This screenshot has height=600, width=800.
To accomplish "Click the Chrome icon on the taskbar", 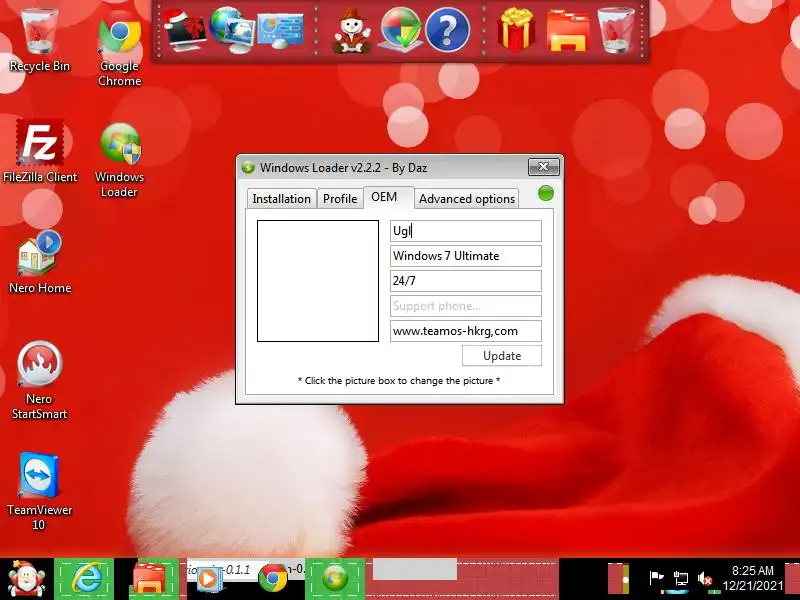I will coord(272,579).
